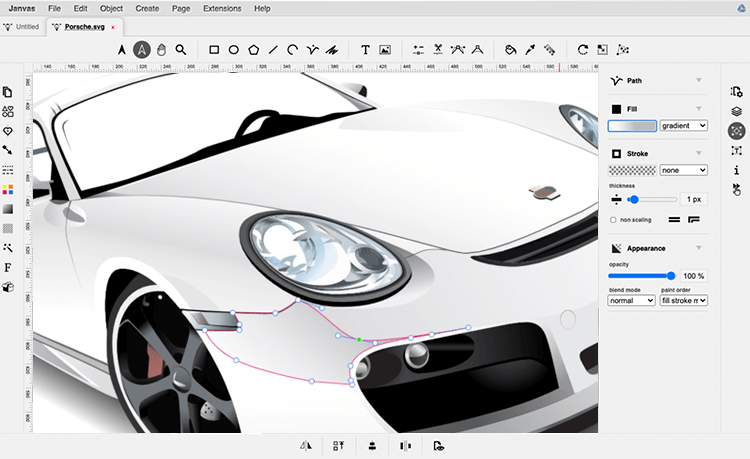The width and height of the screenshot is (750, 459).
Task: Enable the non scaling stroke checkbox
Action: 613,220
